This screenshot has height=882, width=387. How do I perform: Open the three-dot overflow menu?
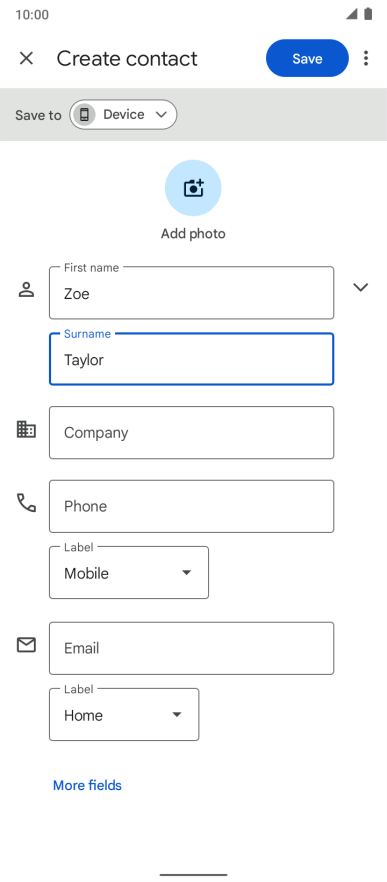click(366, 58)
